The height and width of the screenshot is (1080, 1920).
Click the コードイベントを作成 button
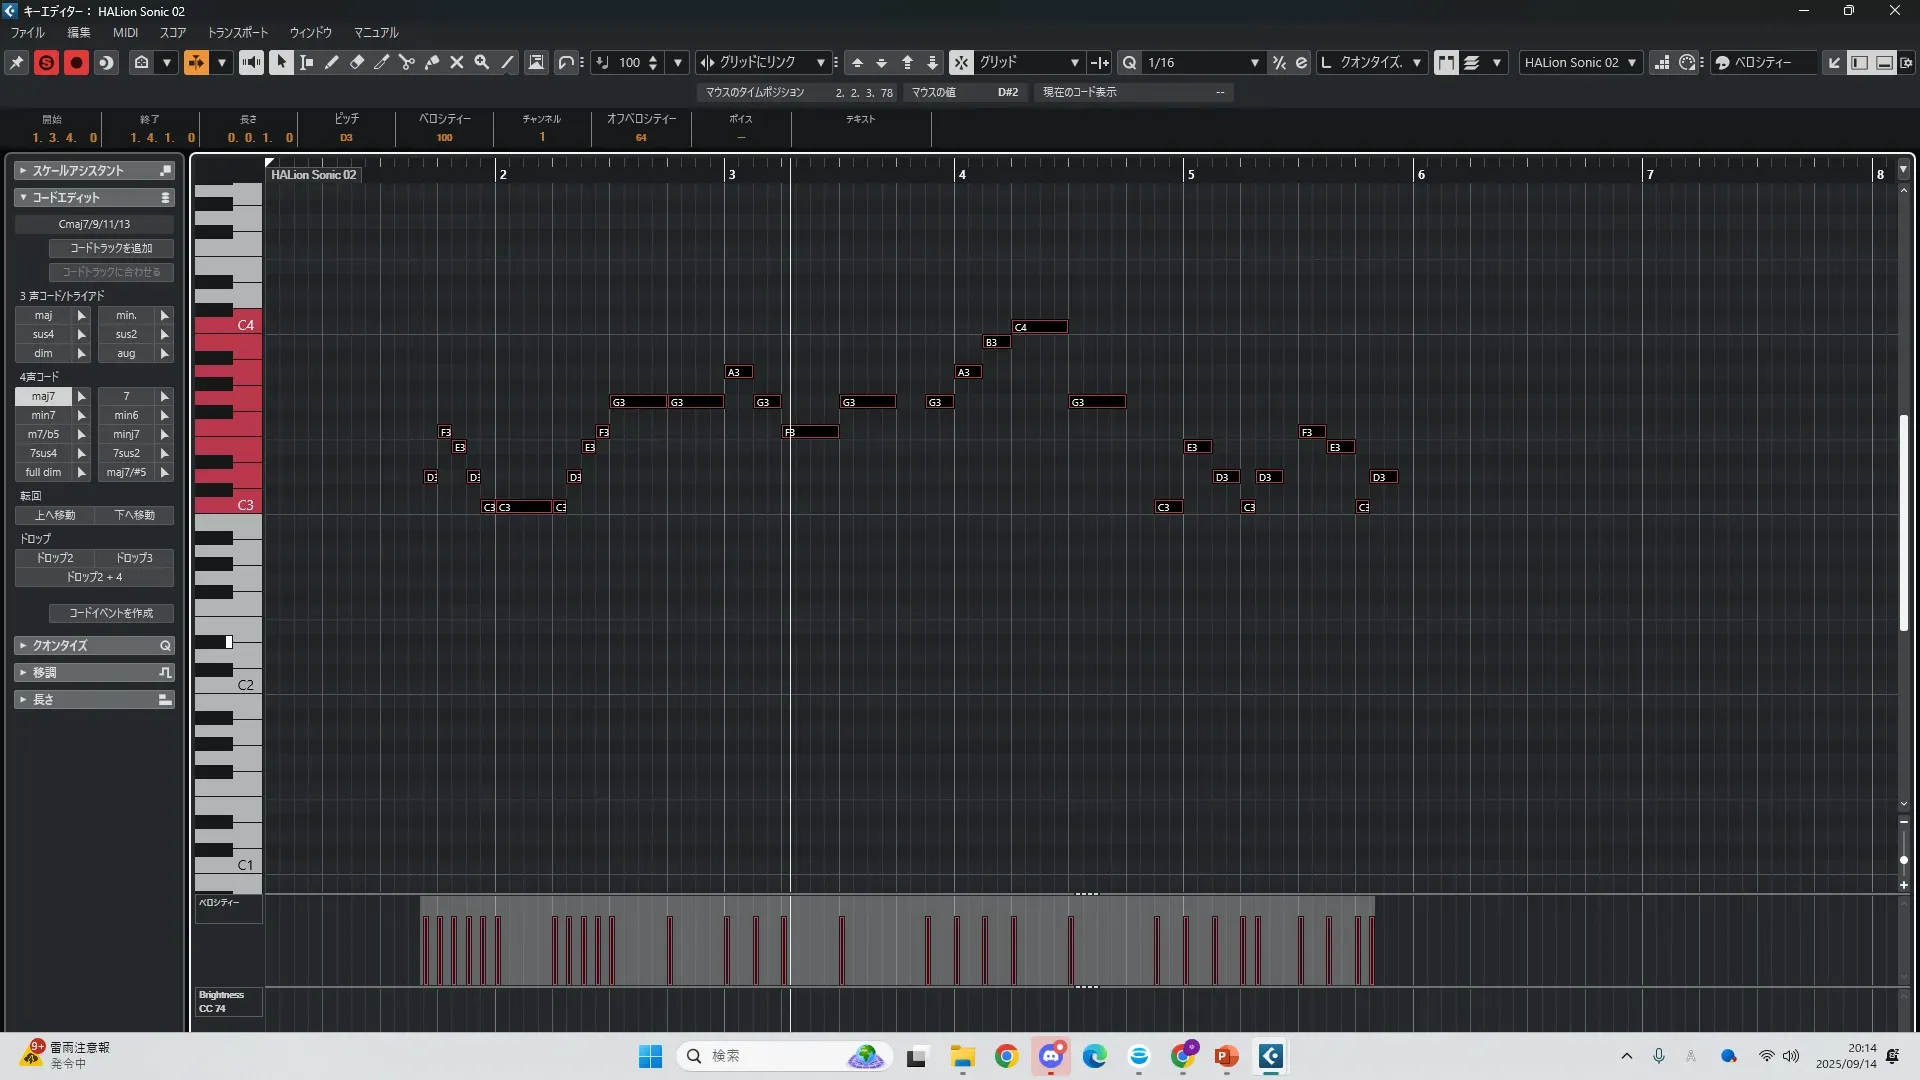(x=111, y=613)
